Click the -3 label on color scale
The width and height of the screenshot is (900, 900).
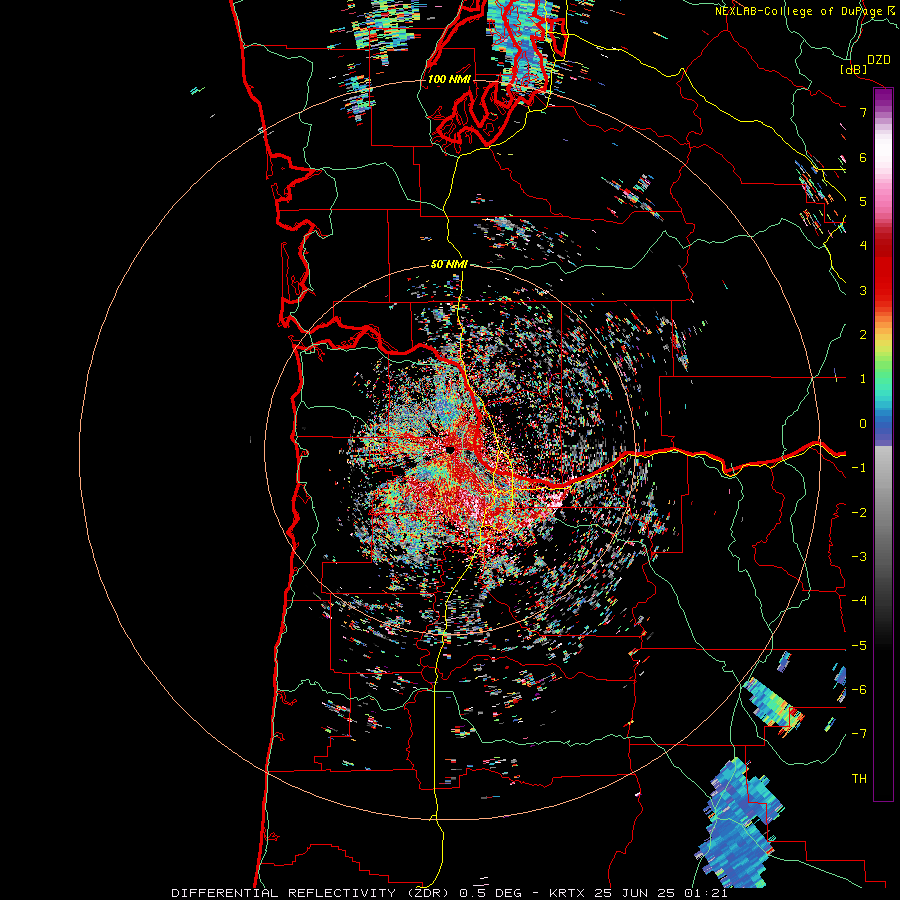click(x=859, y=557)
